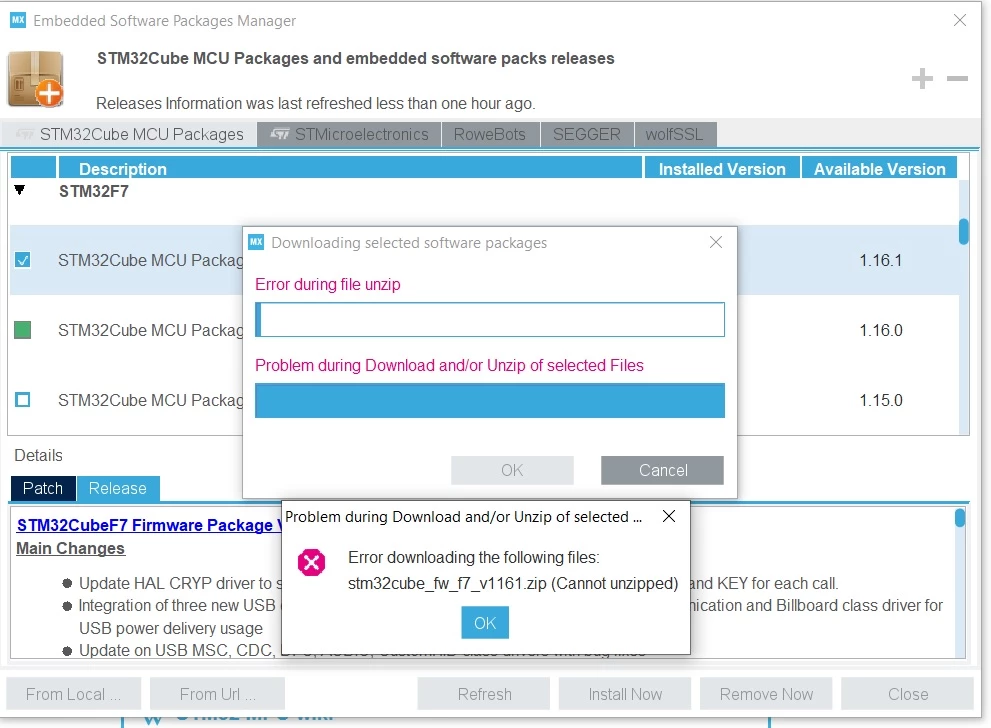Click MX icon in Packages Manager title bar

[x=18, y=20]
